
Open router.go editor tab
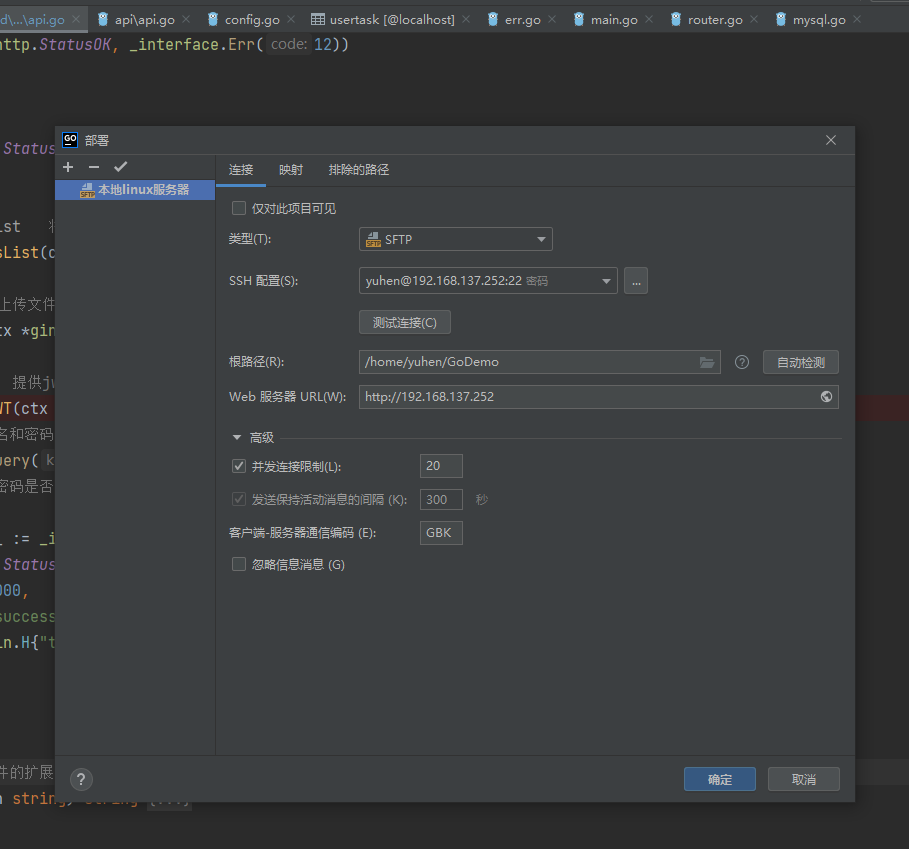(x=715, y=20)
